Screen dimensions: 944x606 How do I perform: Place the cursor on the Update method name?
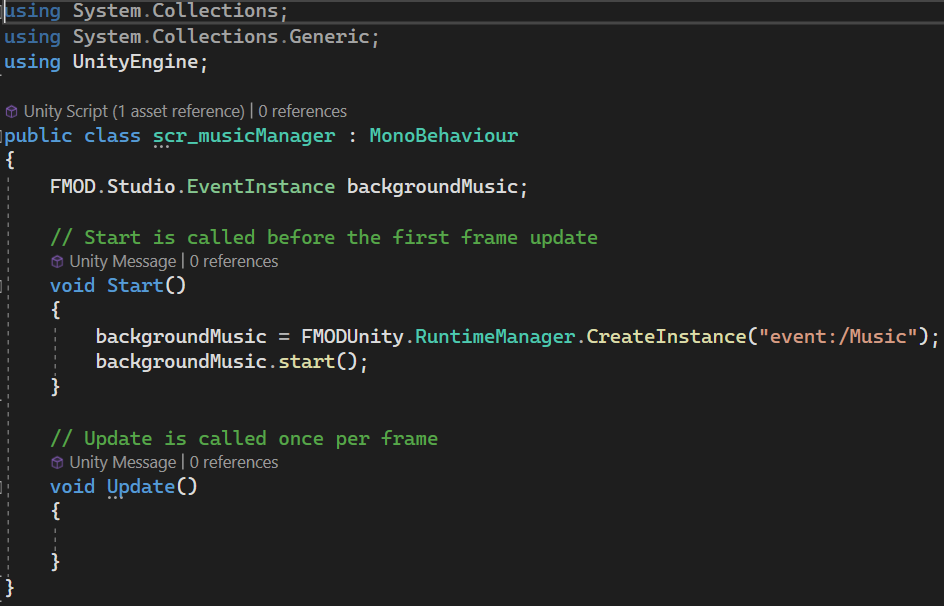(x=141, y=487)
